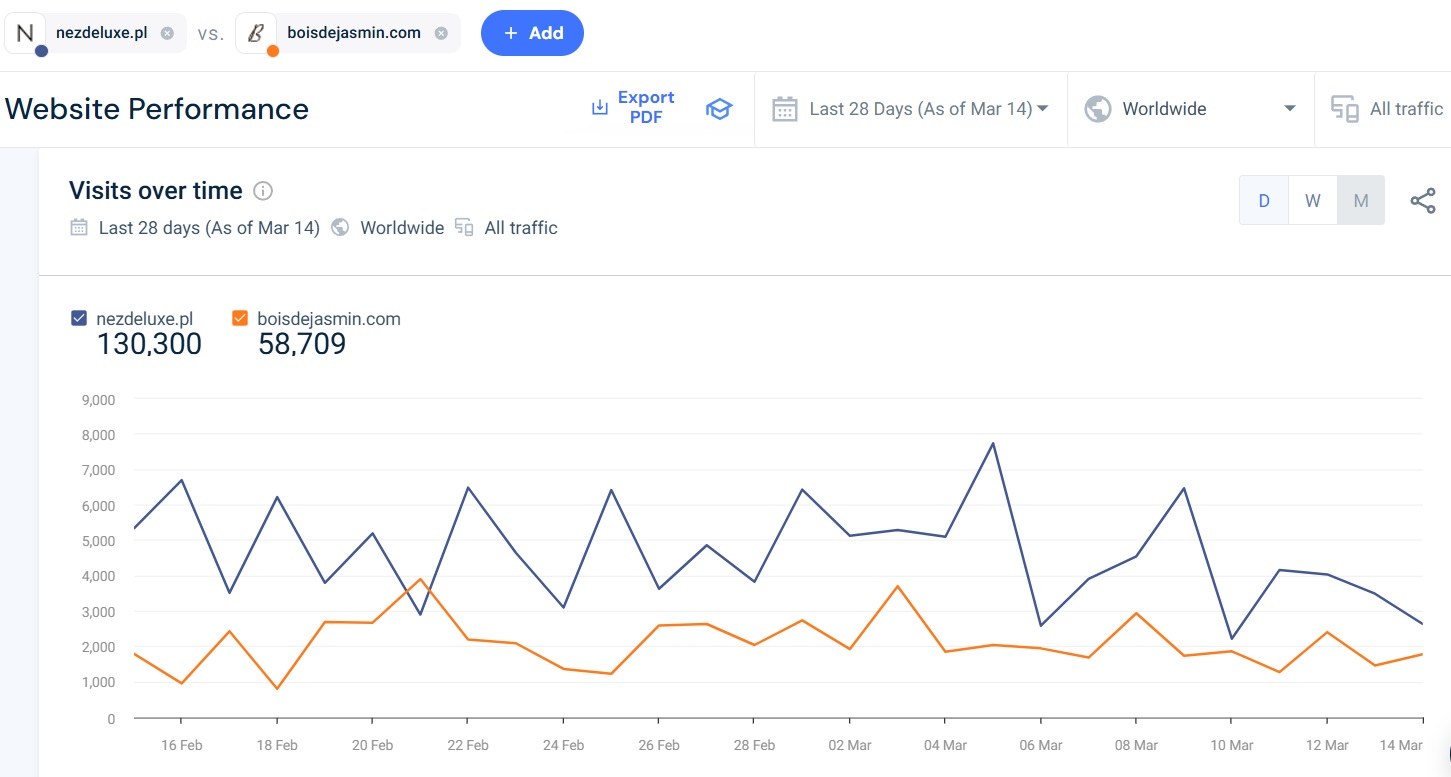Open the All traffic filter dropdown
1451x777 pixels.
(x=1405, y=109)
